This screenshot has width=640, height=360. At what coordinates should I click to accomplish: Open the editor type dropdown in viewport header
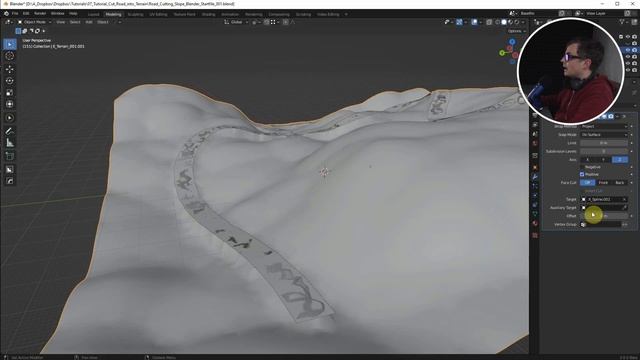click(x=8, y=22)
